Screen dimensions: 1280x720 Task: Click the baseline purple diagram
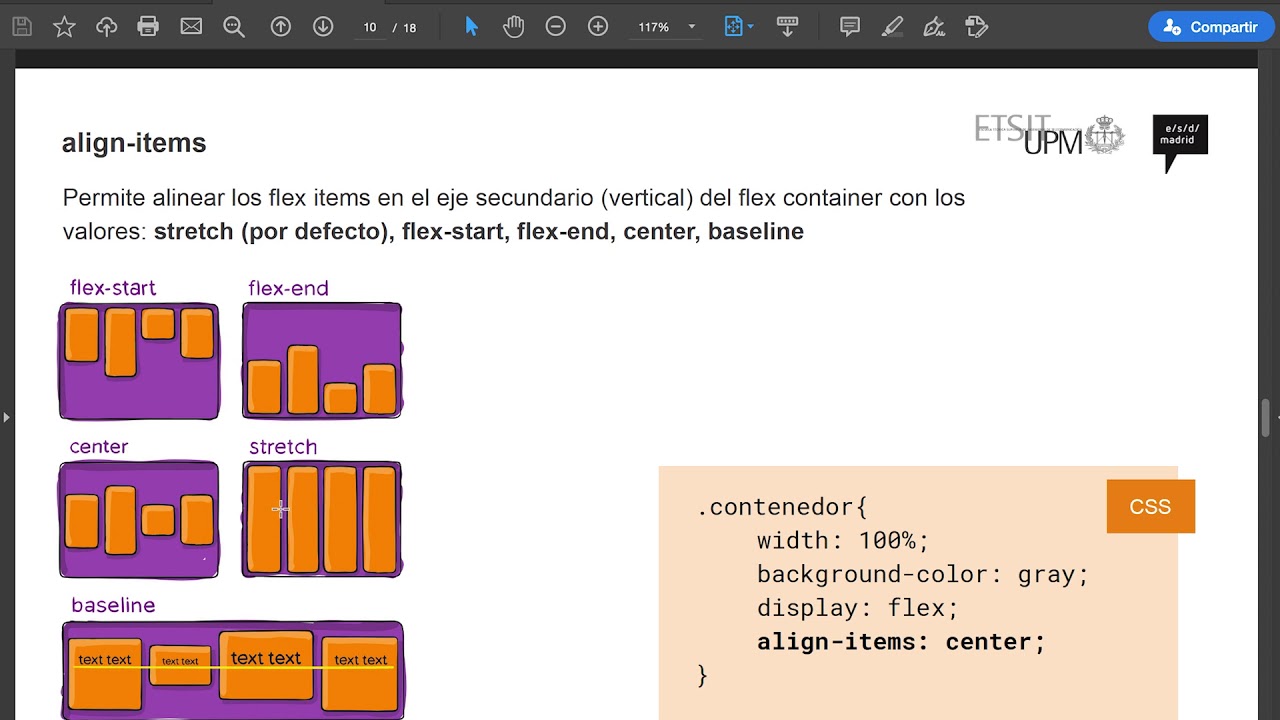233,670
